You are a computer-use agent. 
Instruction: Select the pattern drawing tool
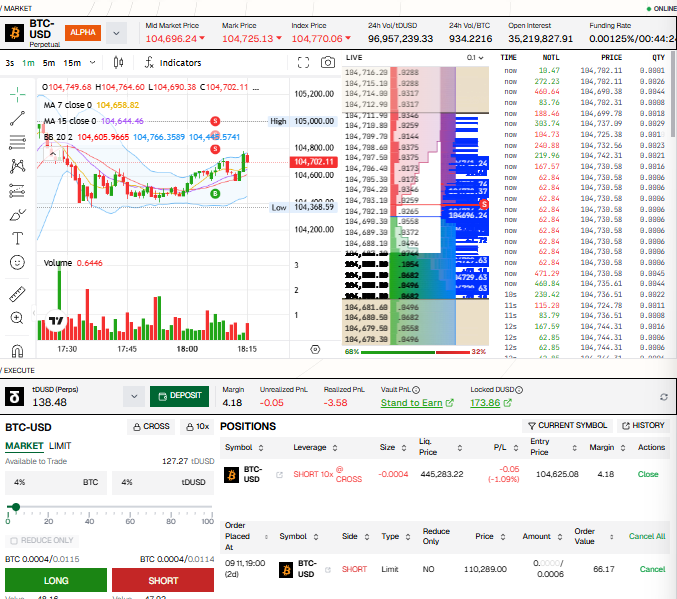coord(17,166)
